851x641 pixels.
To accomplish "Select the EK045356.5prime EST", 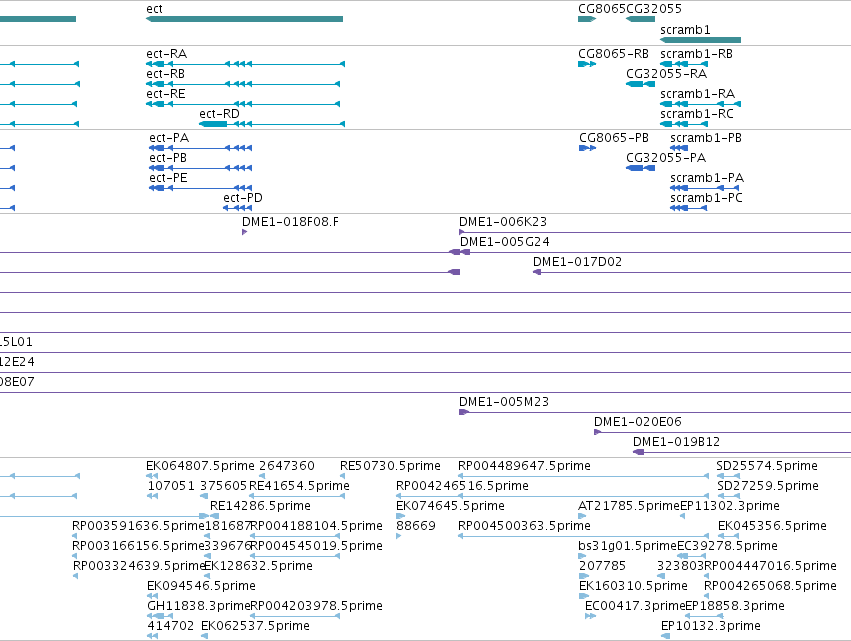I will click(729, 536).
